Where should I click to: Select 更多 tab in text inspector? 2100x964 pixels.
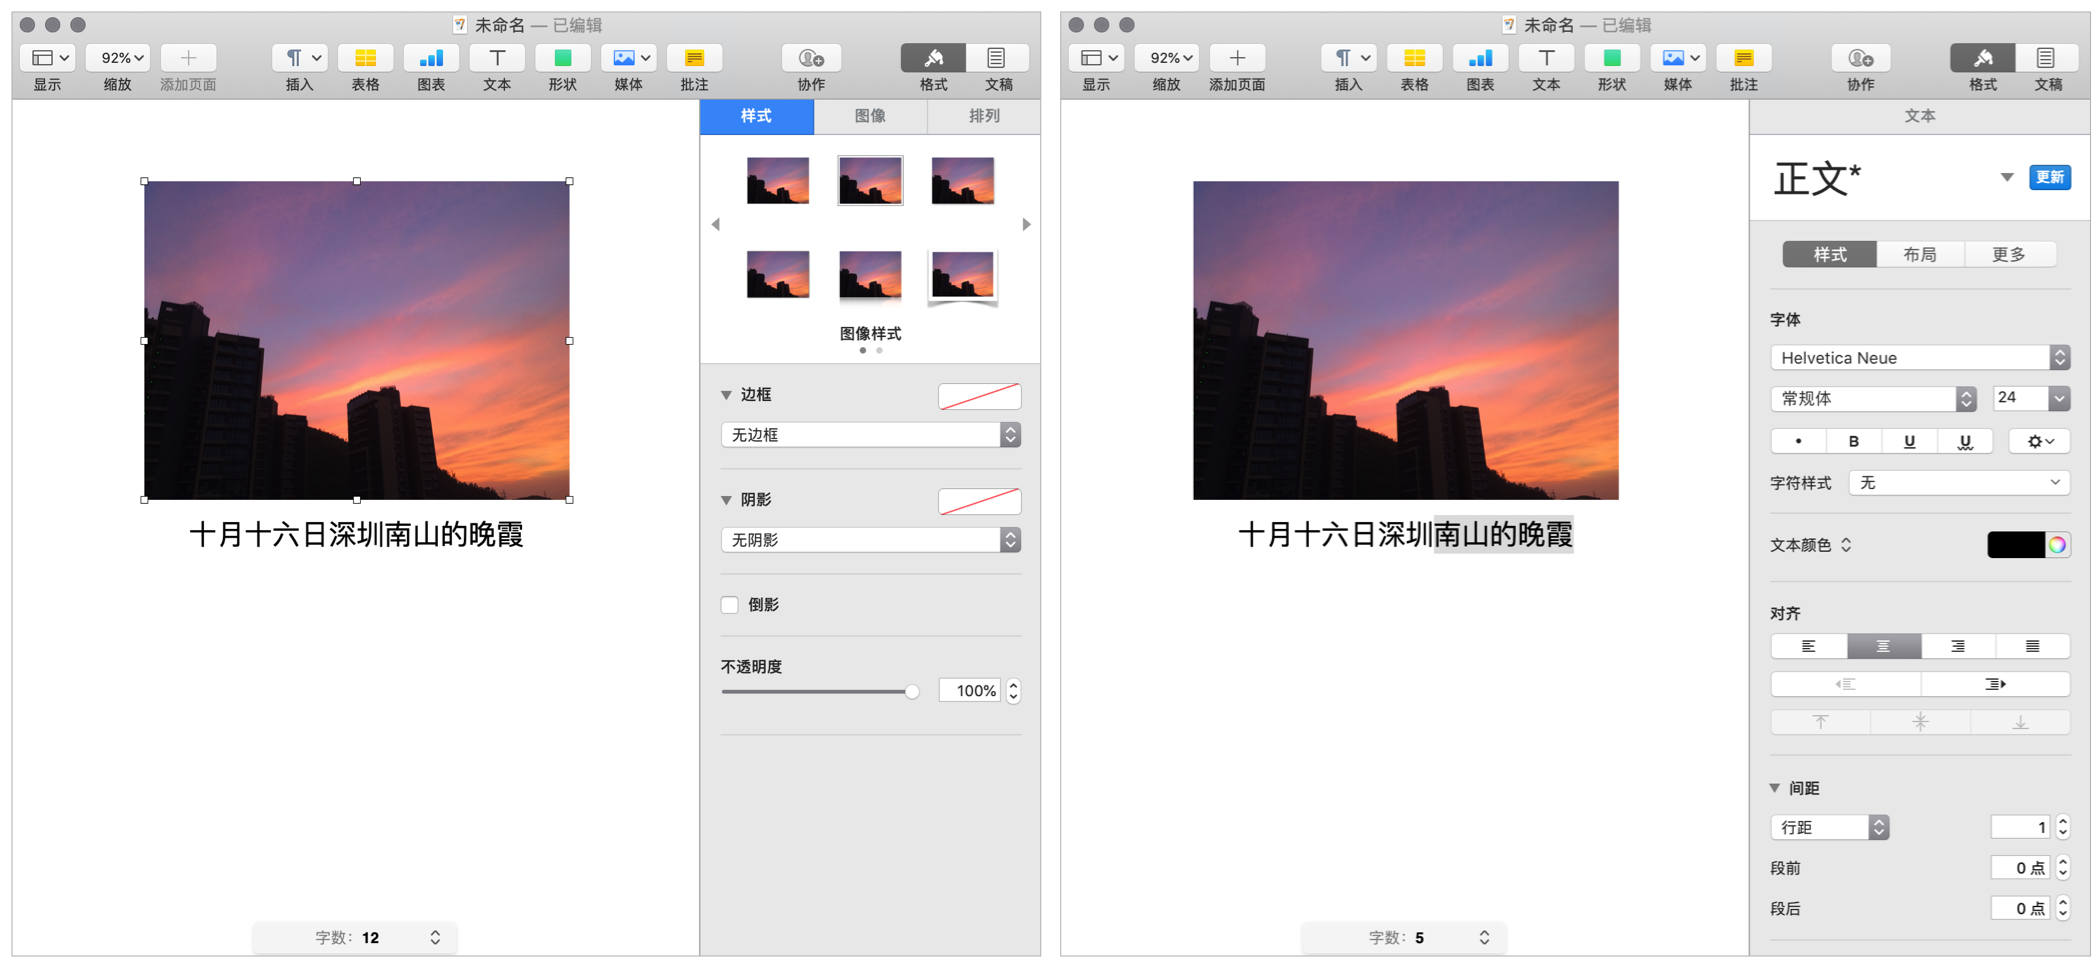(2009, 254)
